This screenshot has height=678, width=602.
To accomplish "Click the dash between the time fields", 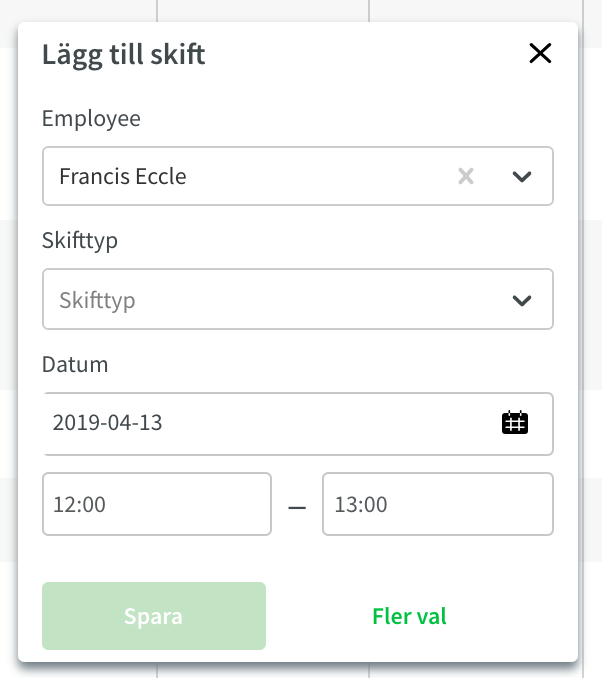I will click(x=297, y=507).
